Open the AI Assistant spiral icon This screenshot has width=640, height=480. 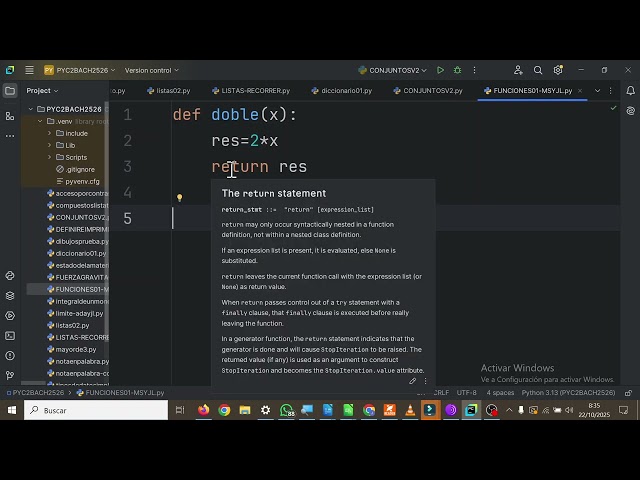point(631,111)
